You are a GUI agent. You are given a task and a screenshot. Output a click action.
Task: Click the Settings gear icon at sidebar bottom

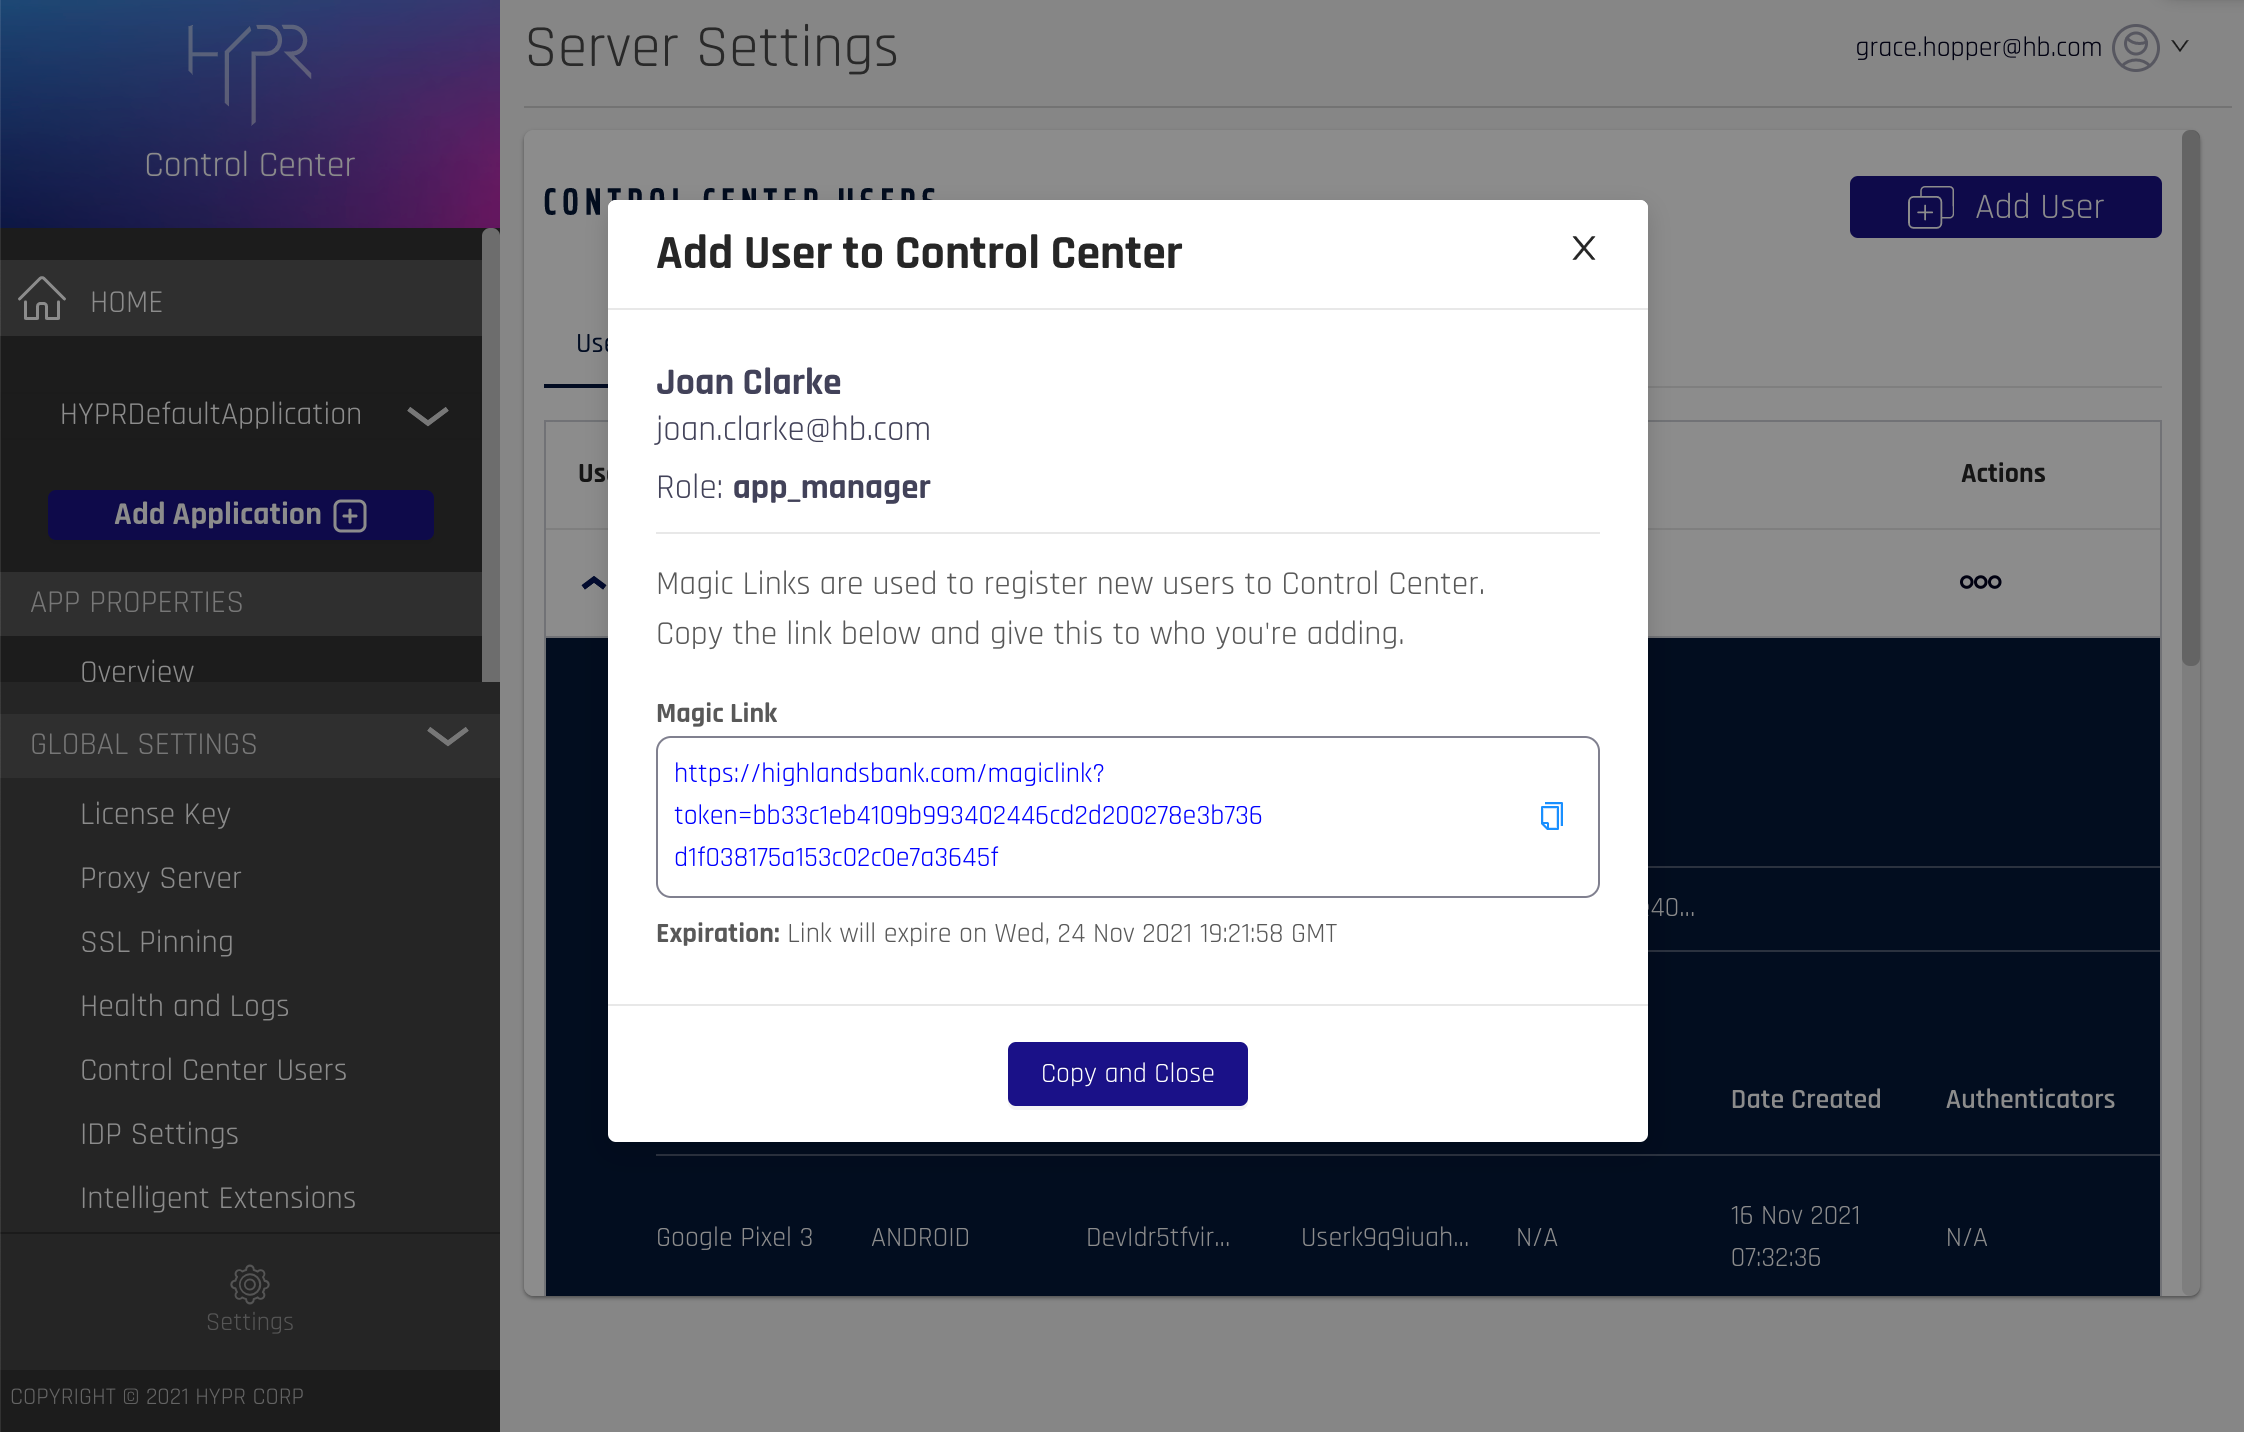pos(249,1285)
